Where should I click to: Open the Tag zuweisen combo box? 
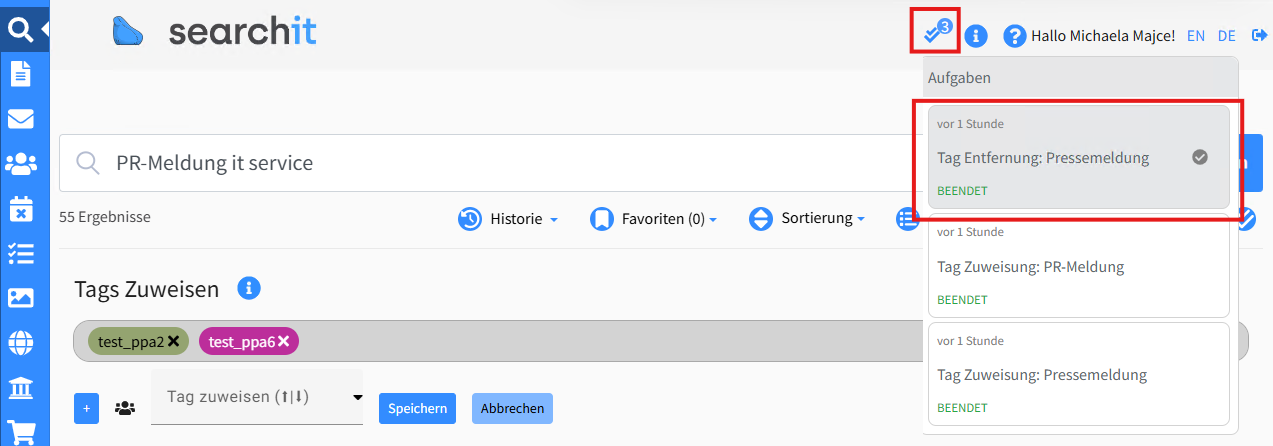(256, 397)
